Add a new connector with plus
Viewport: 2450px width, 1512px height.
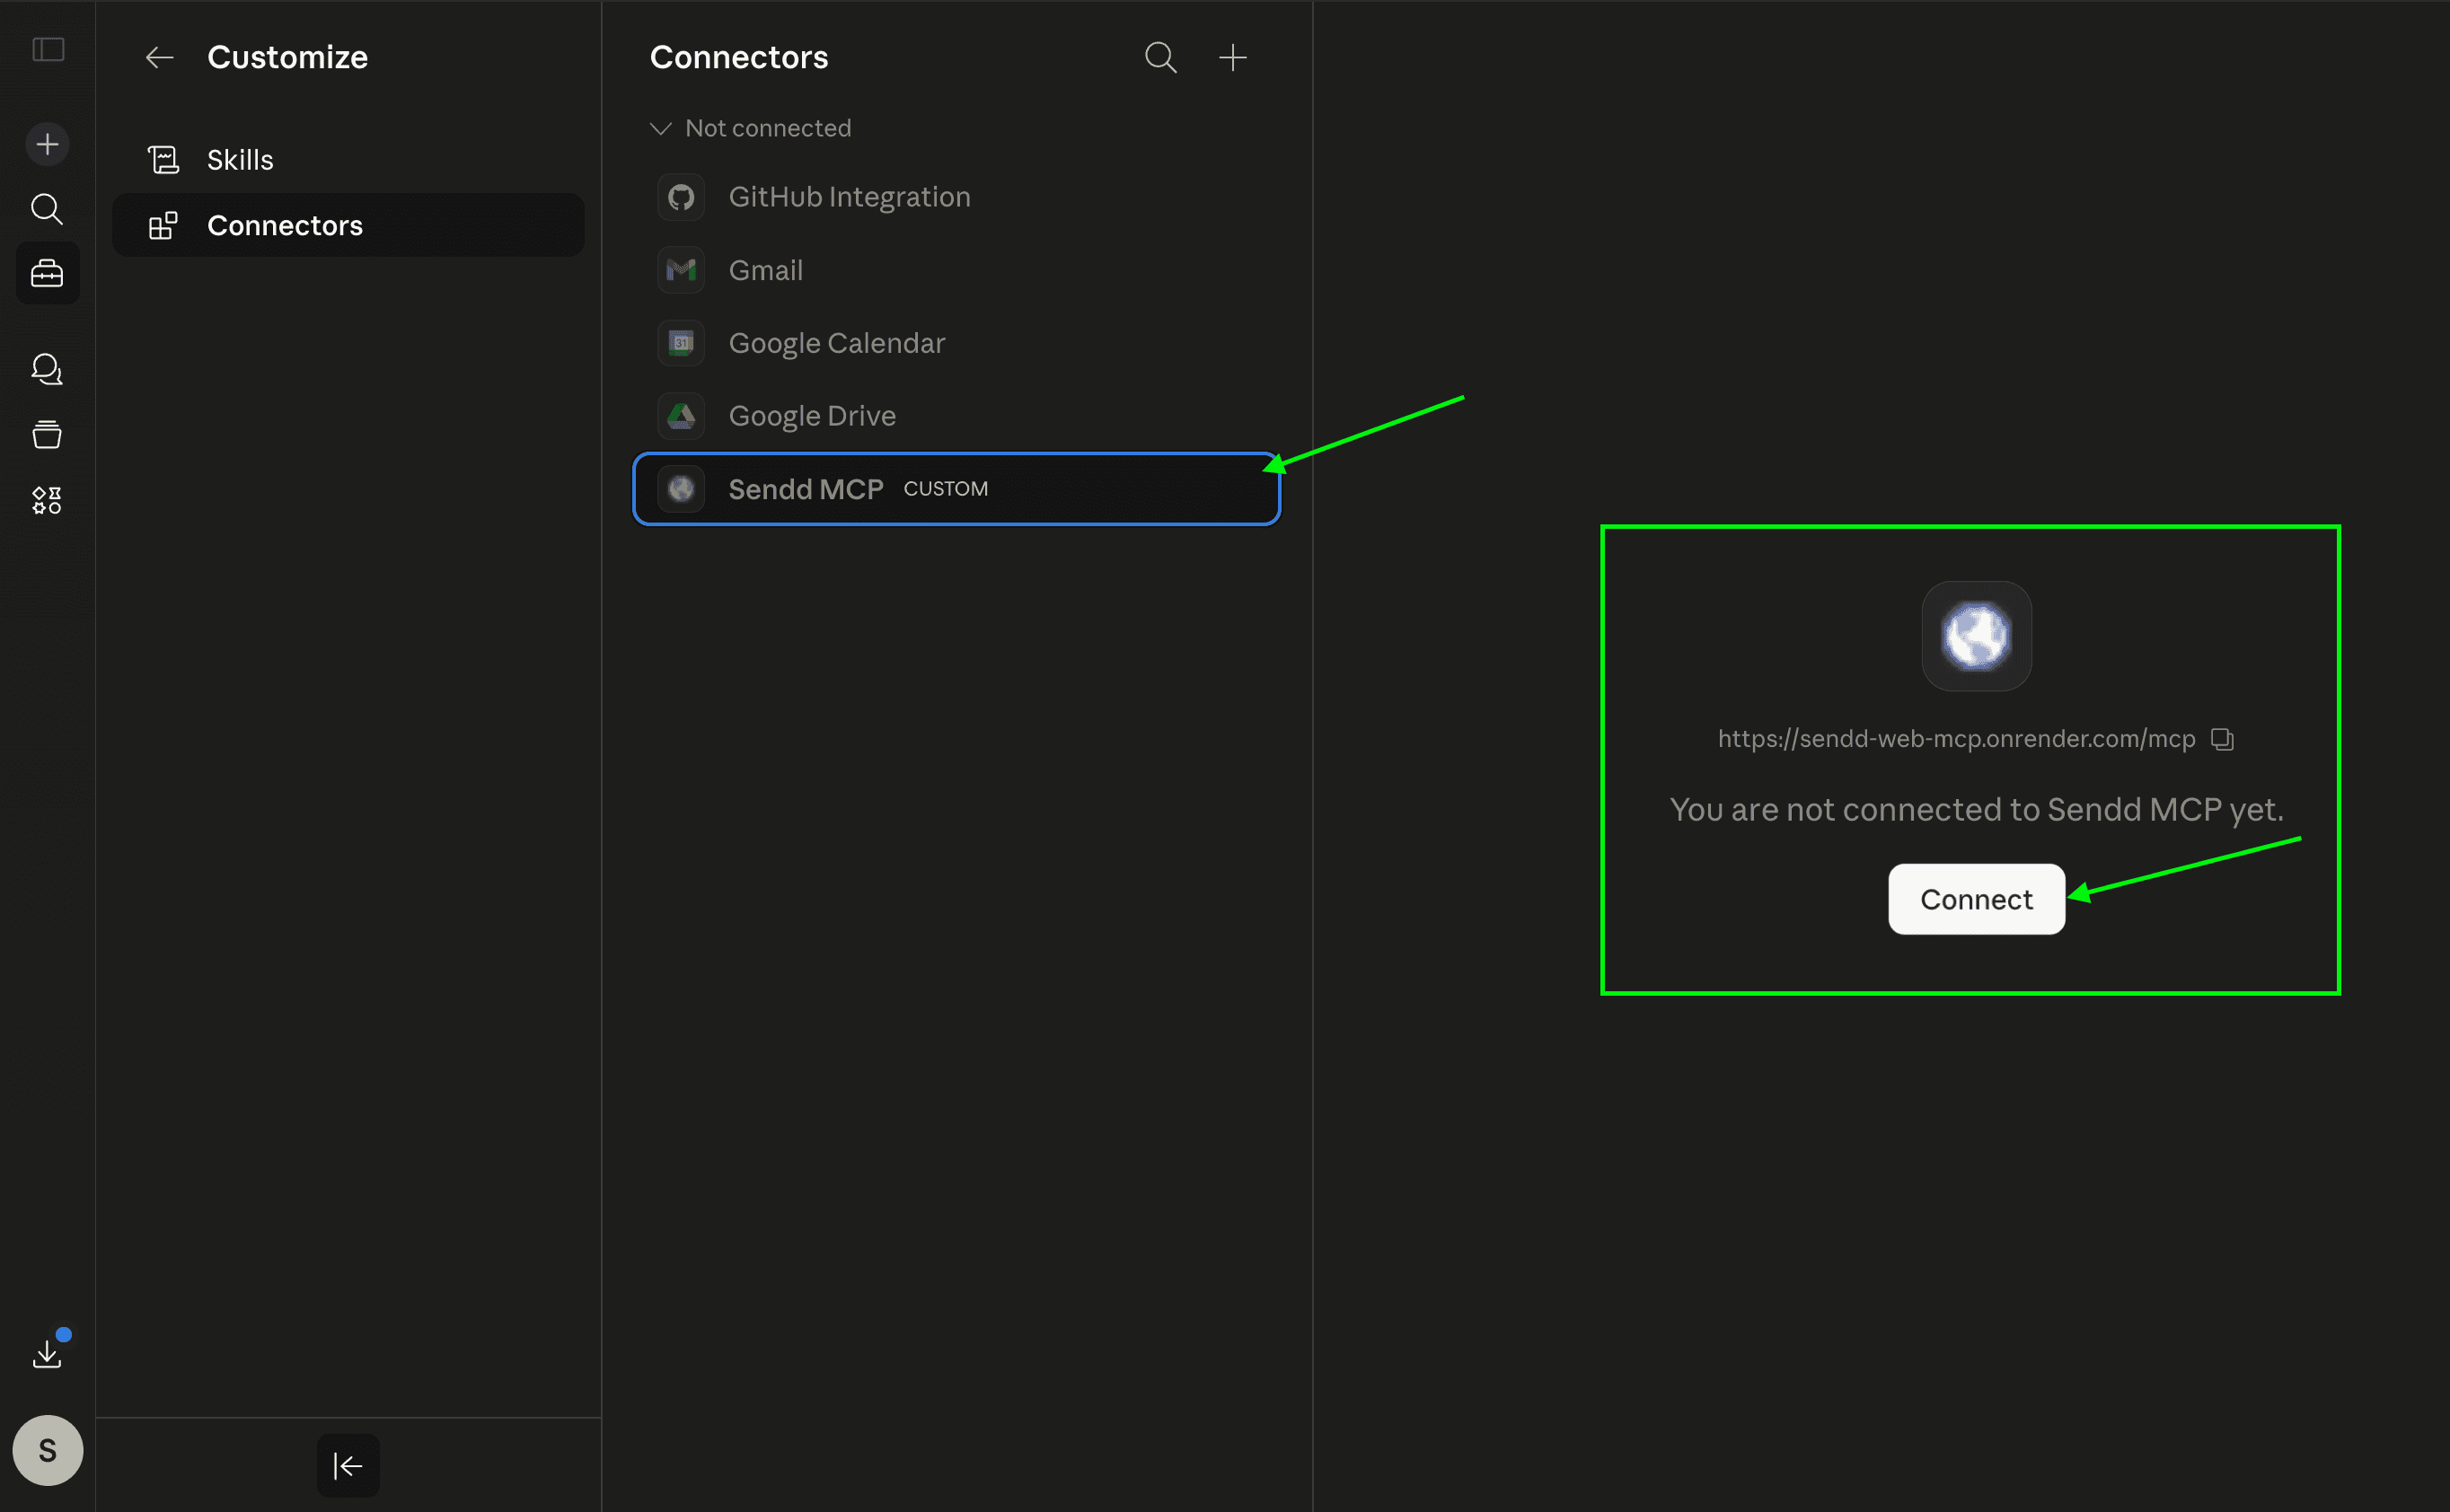click(1232, 58)
